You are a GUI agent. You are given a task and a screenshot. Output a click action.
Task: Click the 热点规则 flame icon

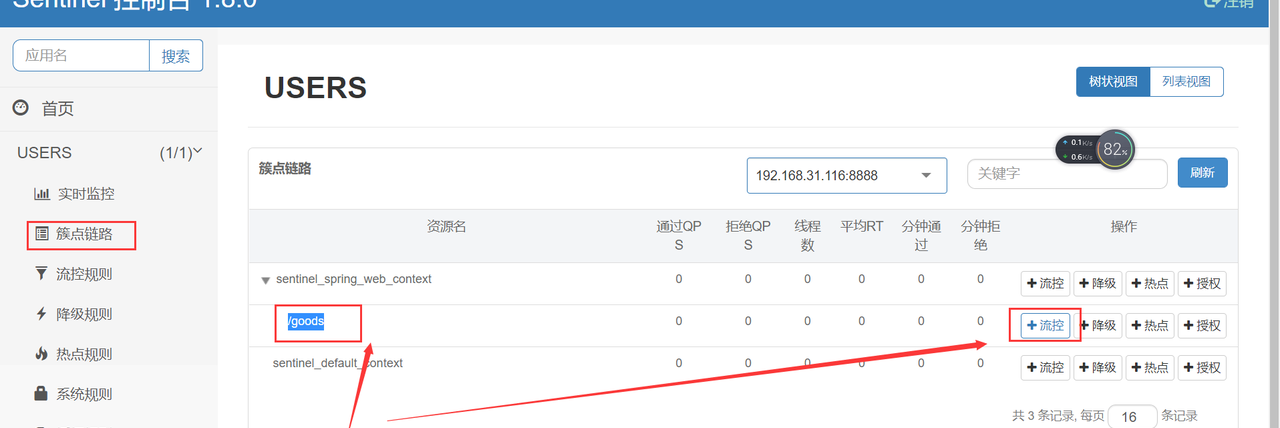[41, 353]
